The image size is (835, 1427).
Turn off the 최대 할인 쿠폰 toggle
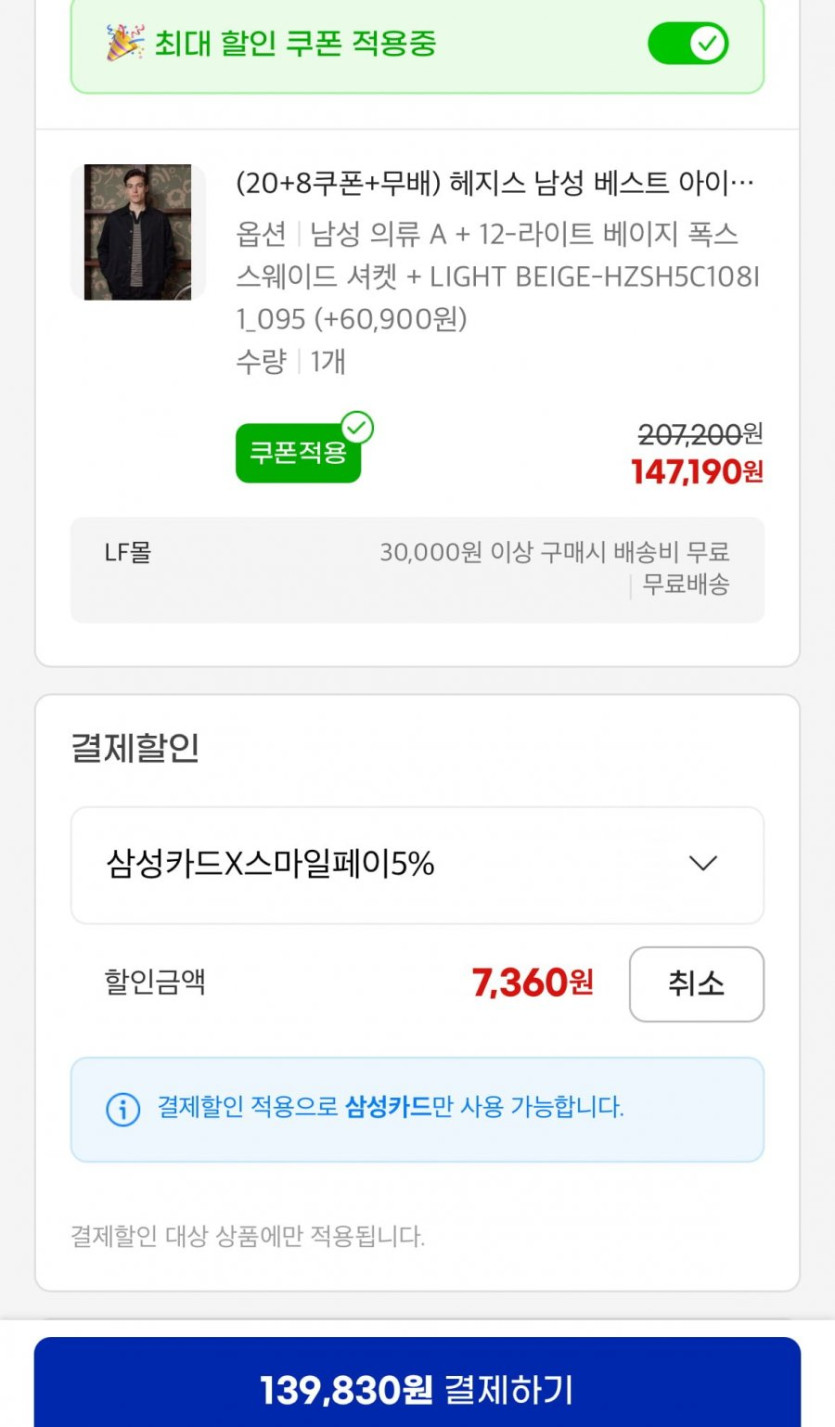[x=688, y=44]
